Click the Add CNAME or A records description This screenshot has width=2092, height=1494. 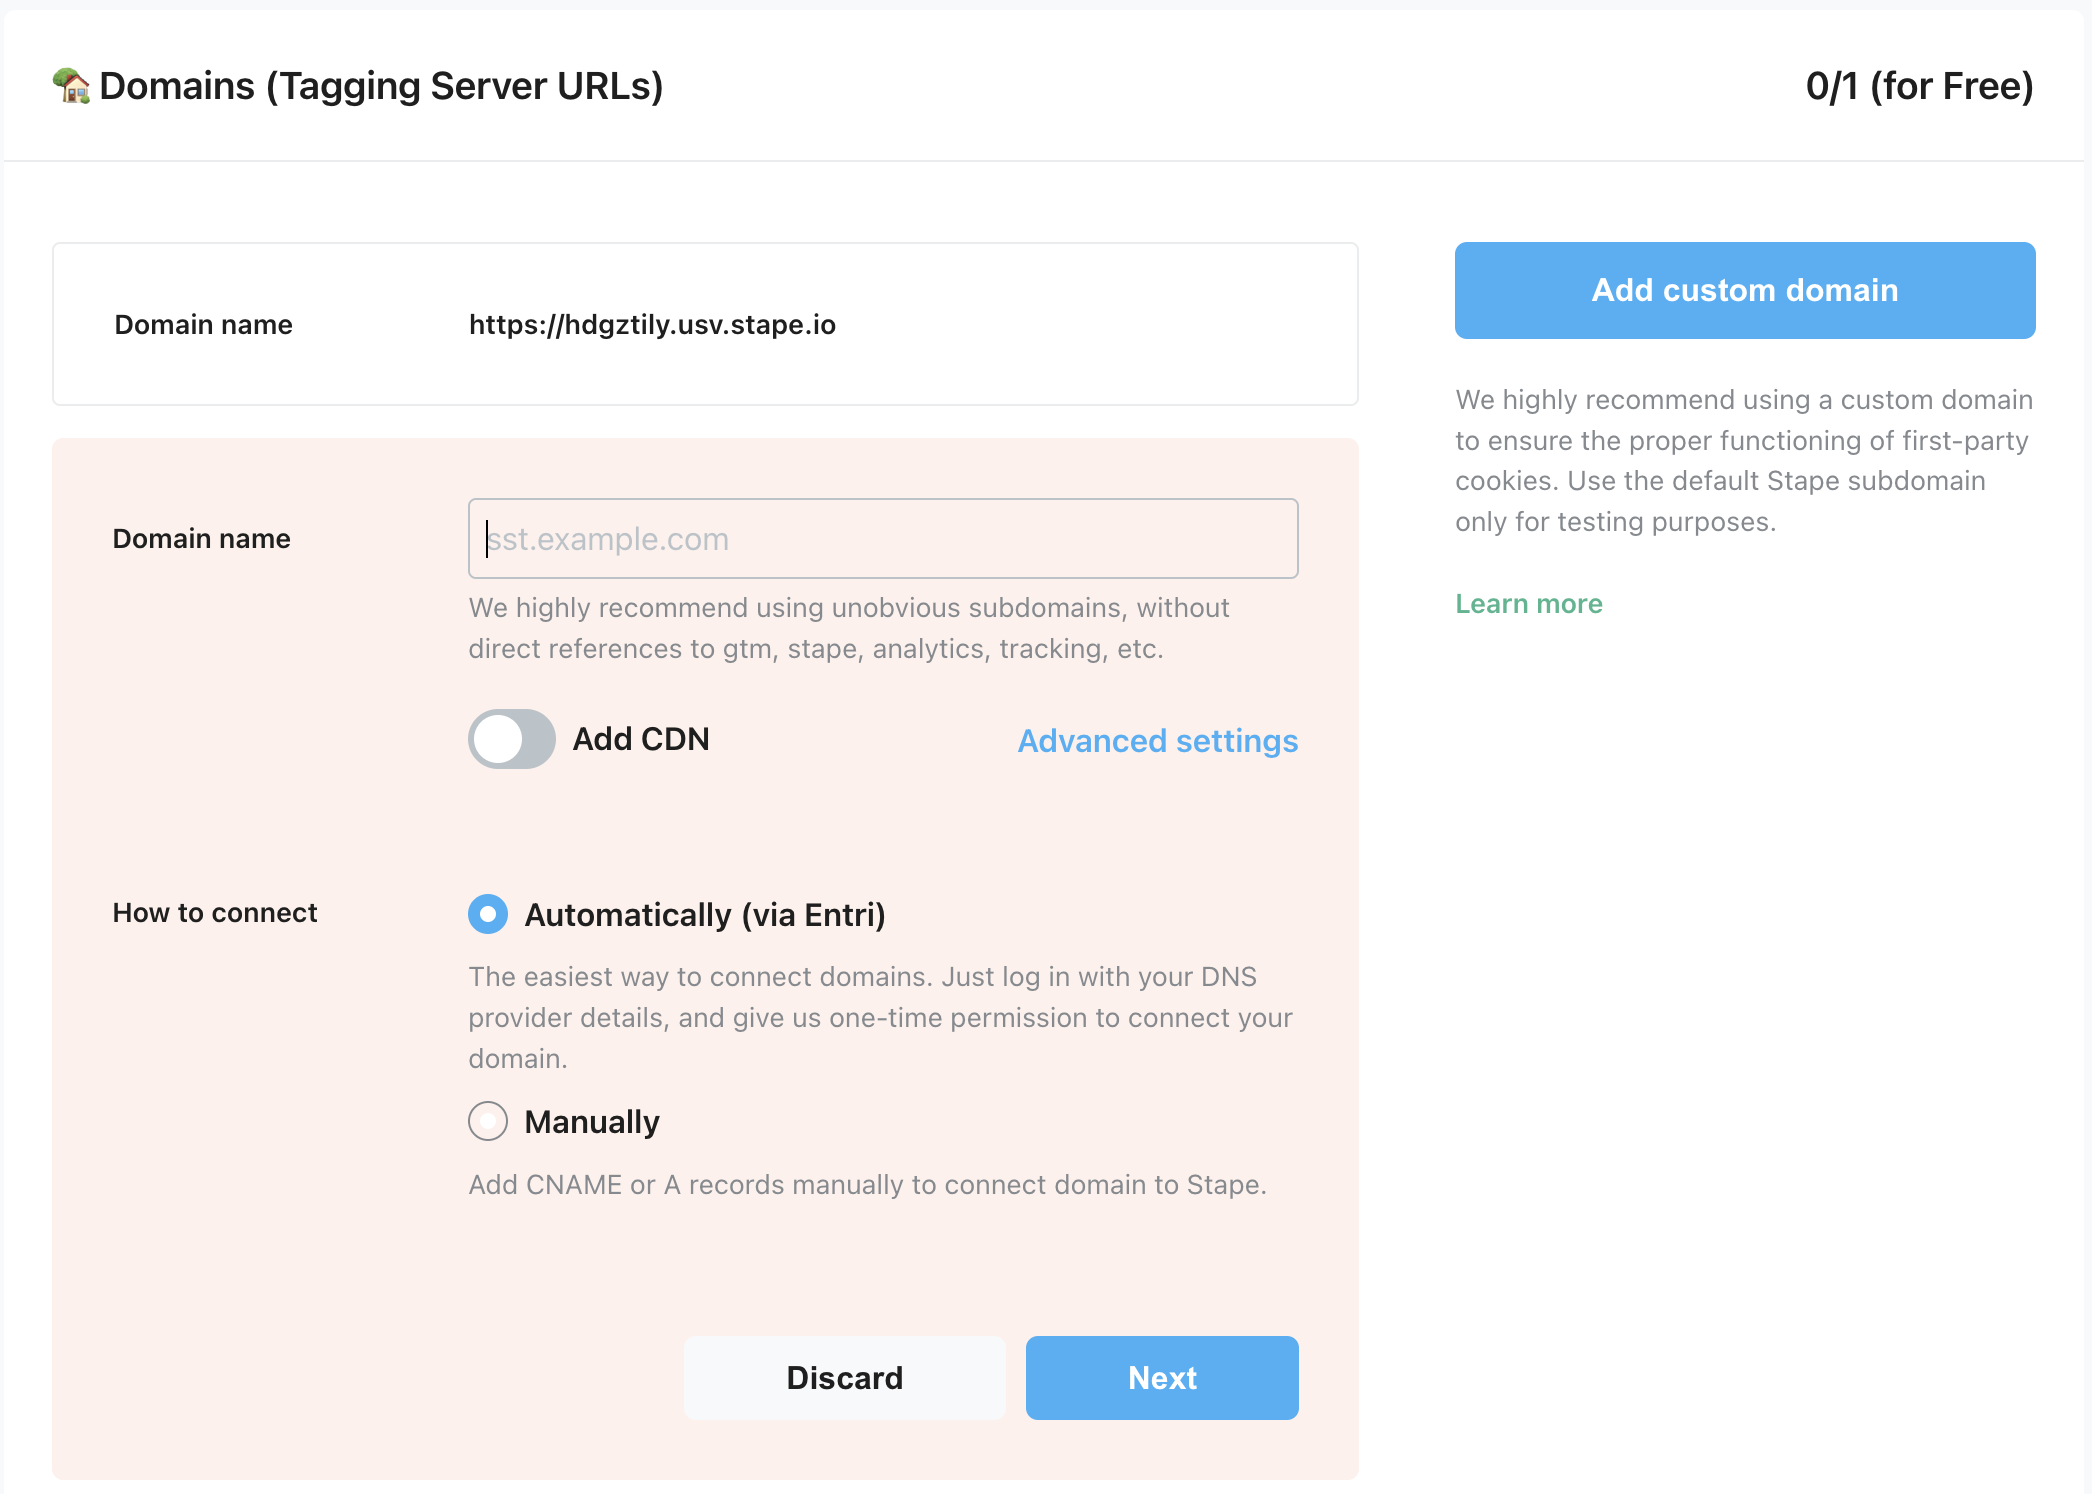pos(867,1185)
